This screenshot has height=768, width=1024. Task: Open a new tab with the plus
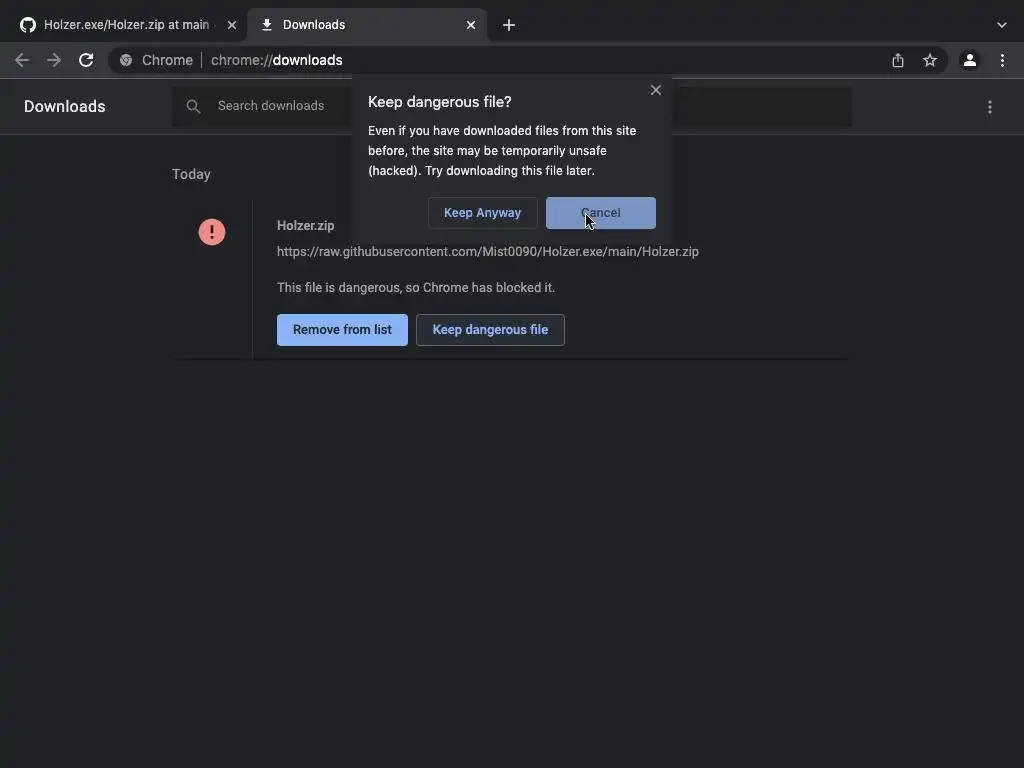509,25
